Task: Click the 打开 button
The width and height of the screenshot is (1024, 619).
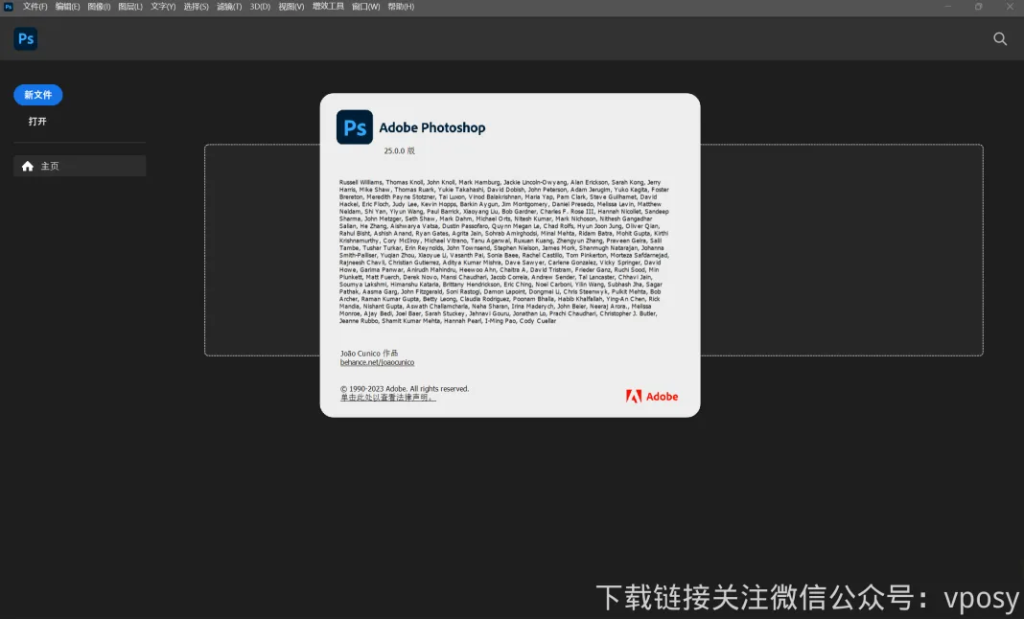Action: click(37, 121)
